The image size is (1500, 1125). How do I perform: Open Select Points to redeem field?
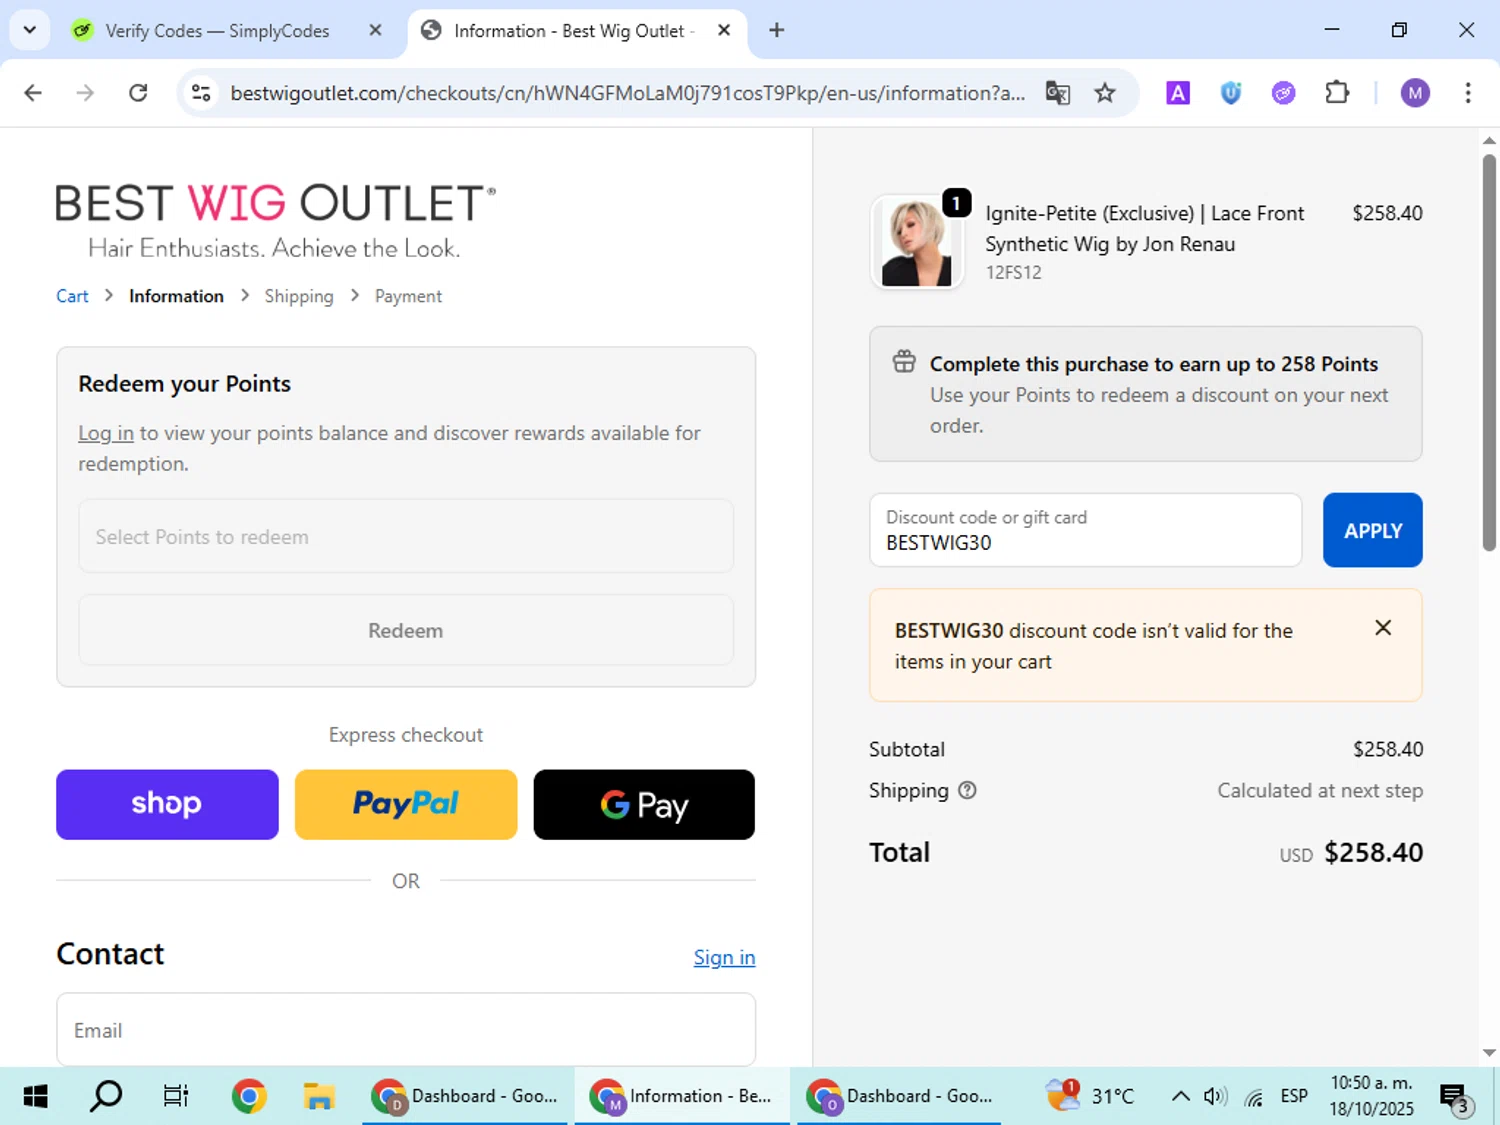click(x=406, y=536)
